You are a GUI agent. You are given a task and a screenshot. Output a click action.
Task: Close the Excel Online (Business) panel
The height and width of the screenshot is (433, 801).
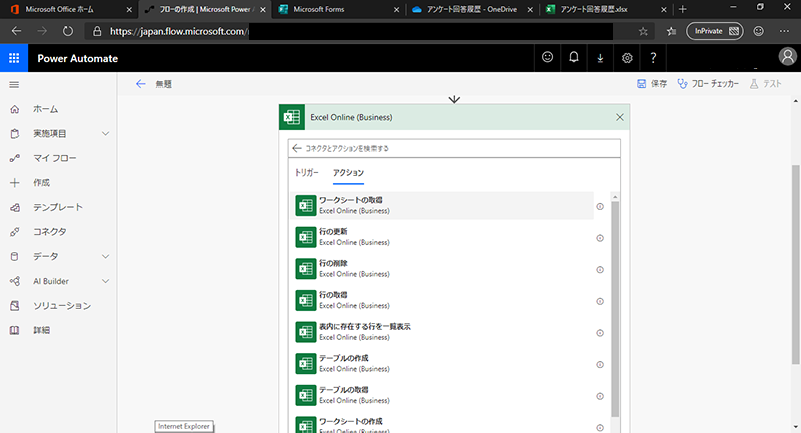click(620, 117)
